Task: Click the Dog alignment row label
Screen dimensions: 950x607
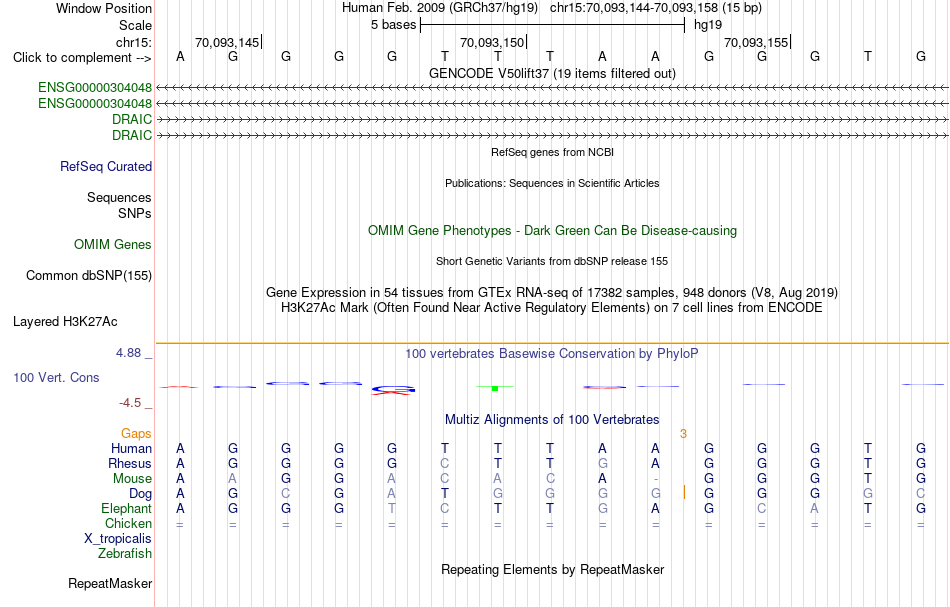Action: click(140, 494)
